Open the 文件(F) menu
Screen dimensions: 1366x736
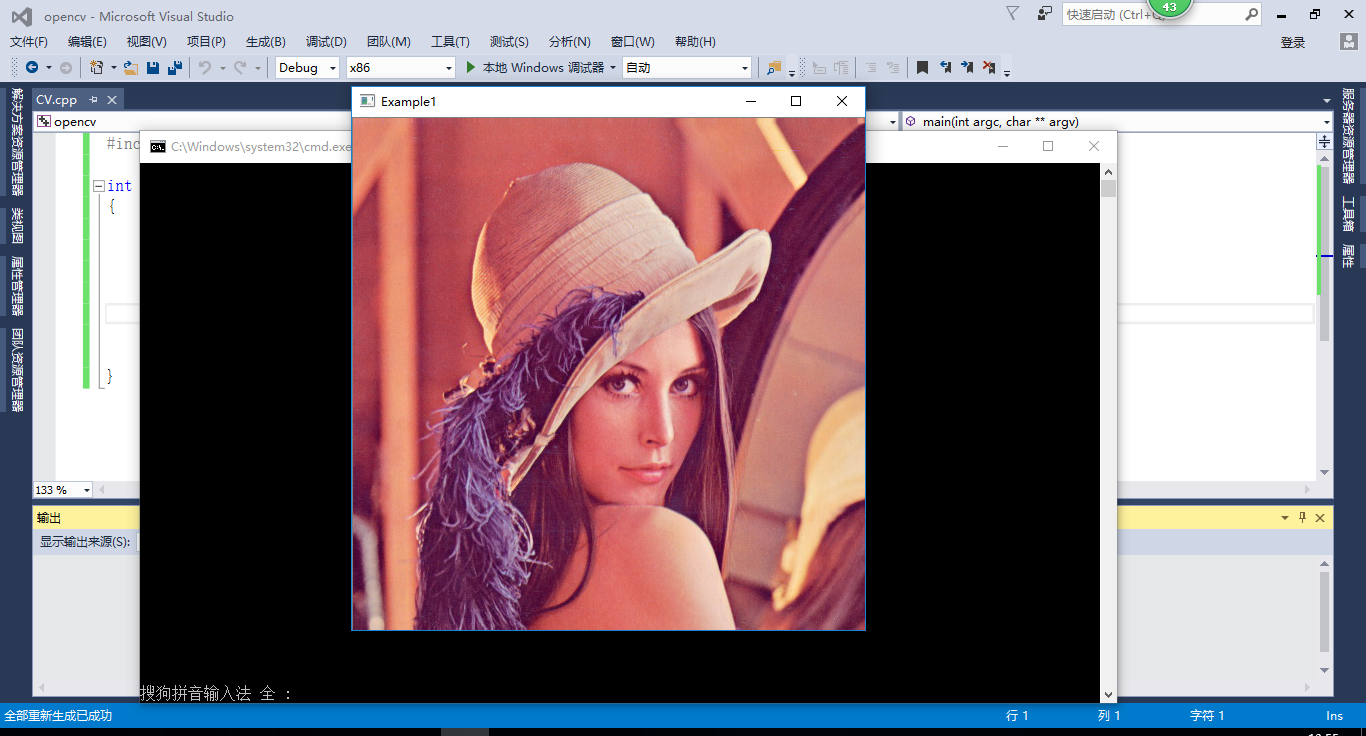tap(28, 41)
